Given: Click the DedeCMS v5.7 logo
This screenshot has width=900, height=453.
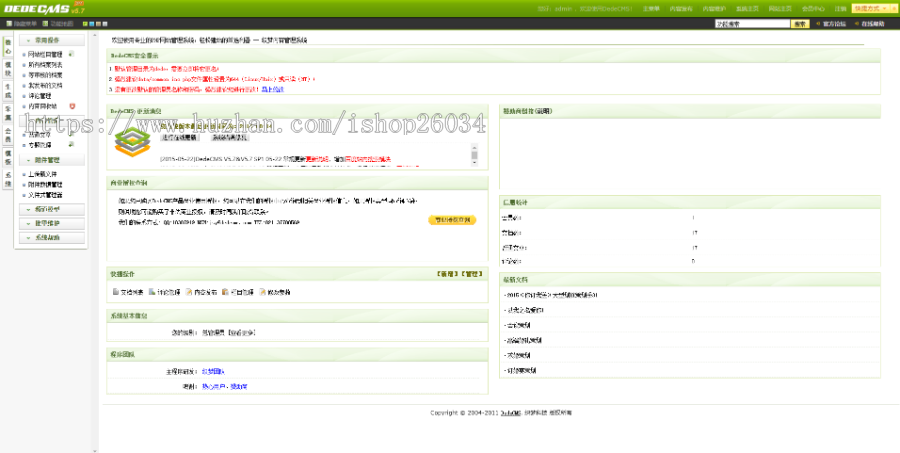Looking at the screenshot, I should (44, 8).
